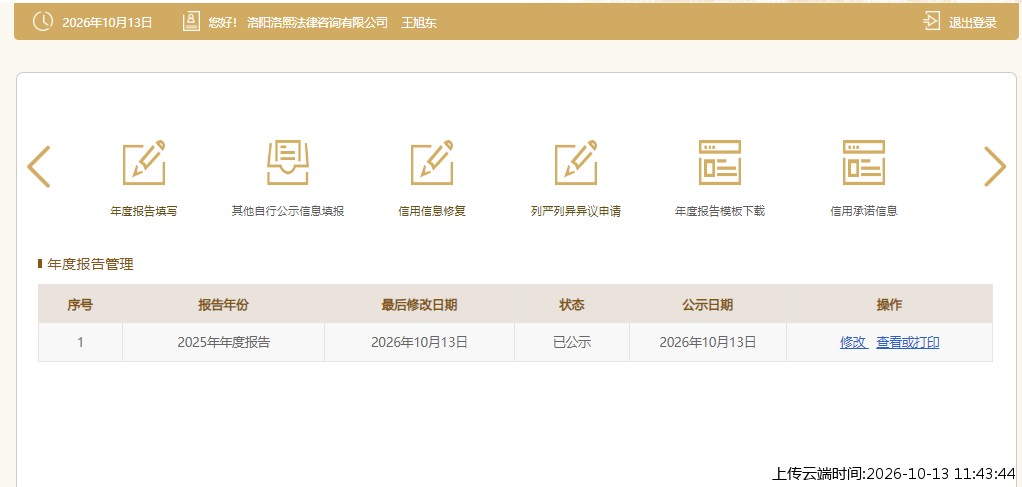The width and height of the screenshot is (1022, 487).
Task: Open the 信用承诺信息 page icon
Action: click(x=864, y=162)
